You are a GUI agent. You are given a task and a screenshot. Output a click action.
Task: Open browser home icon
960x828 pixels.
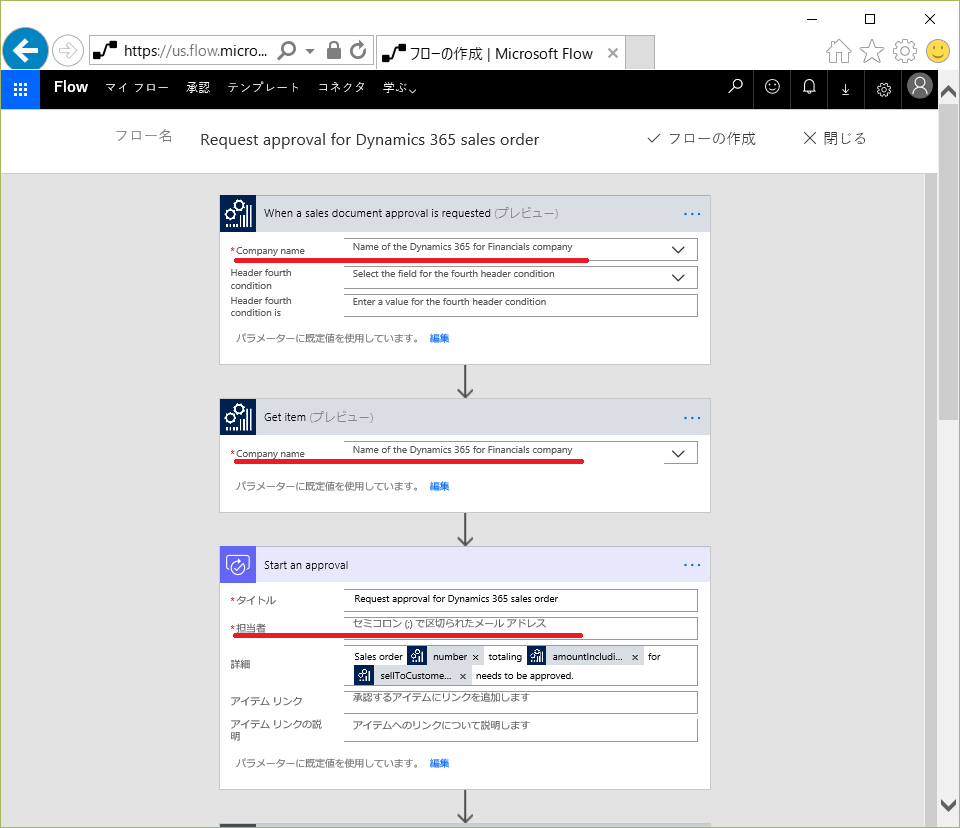839,51
